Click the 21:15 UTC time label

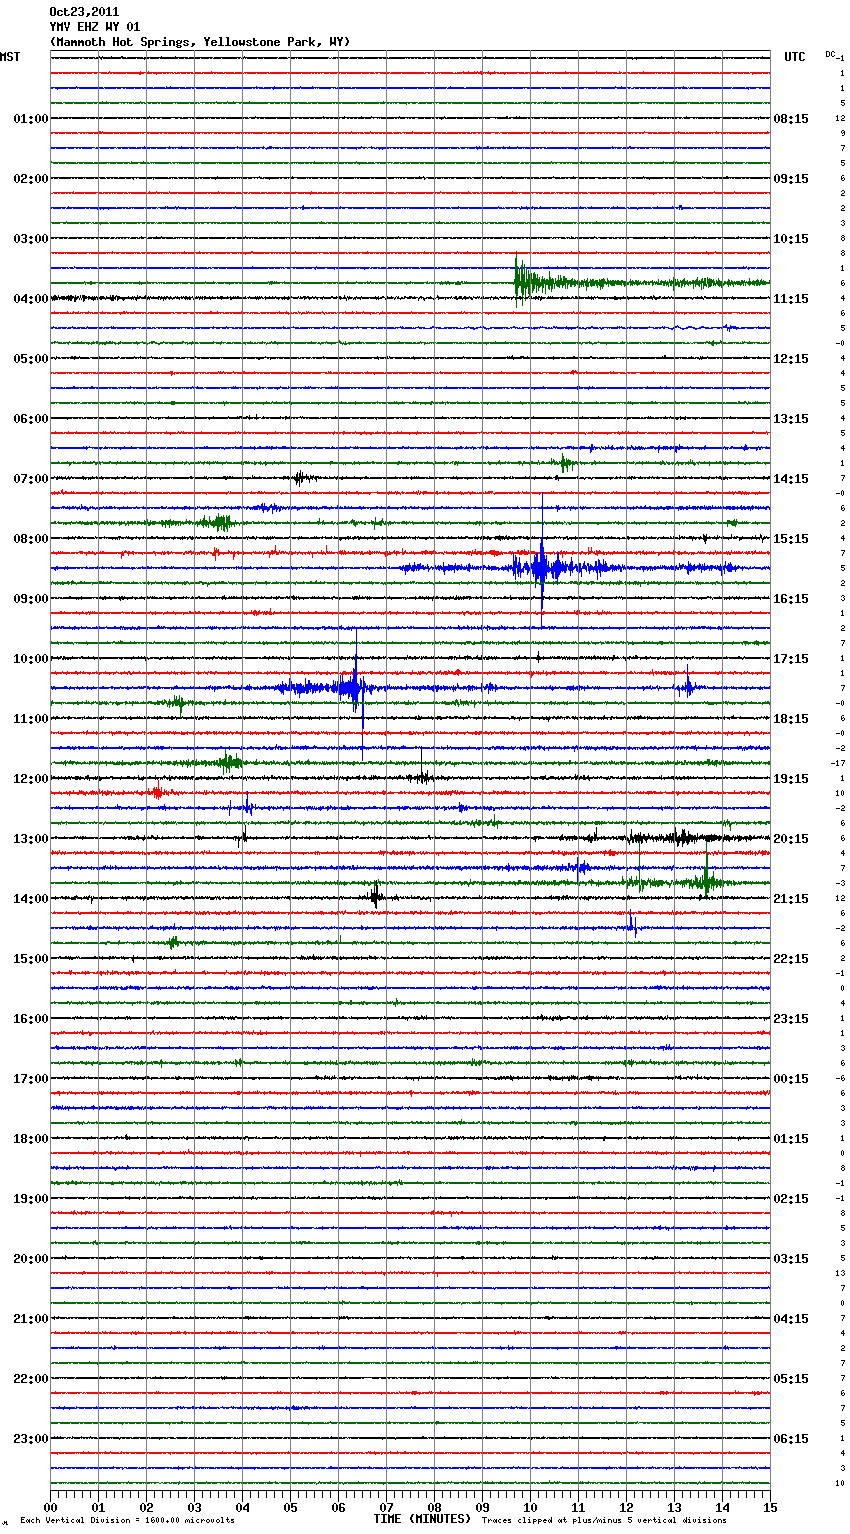click(x=791, y=898)
